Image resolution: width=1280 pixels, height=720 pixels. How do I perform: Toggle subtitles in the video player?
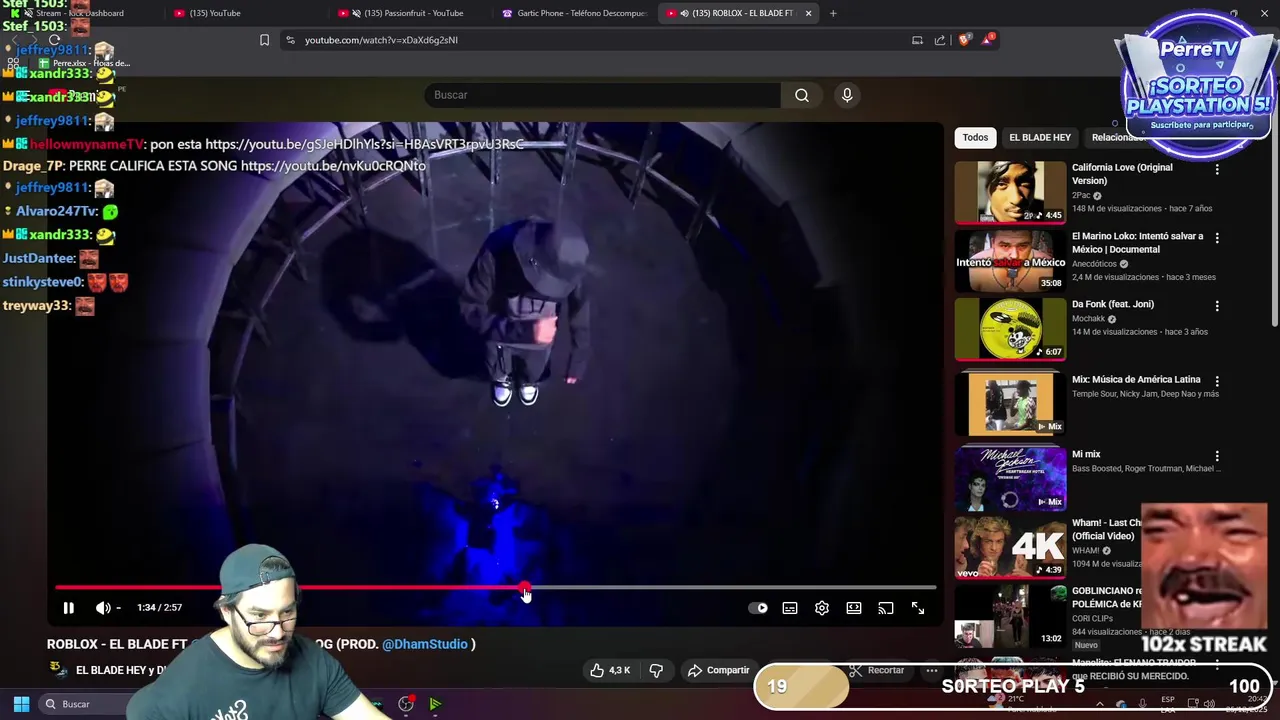(790, 608)
